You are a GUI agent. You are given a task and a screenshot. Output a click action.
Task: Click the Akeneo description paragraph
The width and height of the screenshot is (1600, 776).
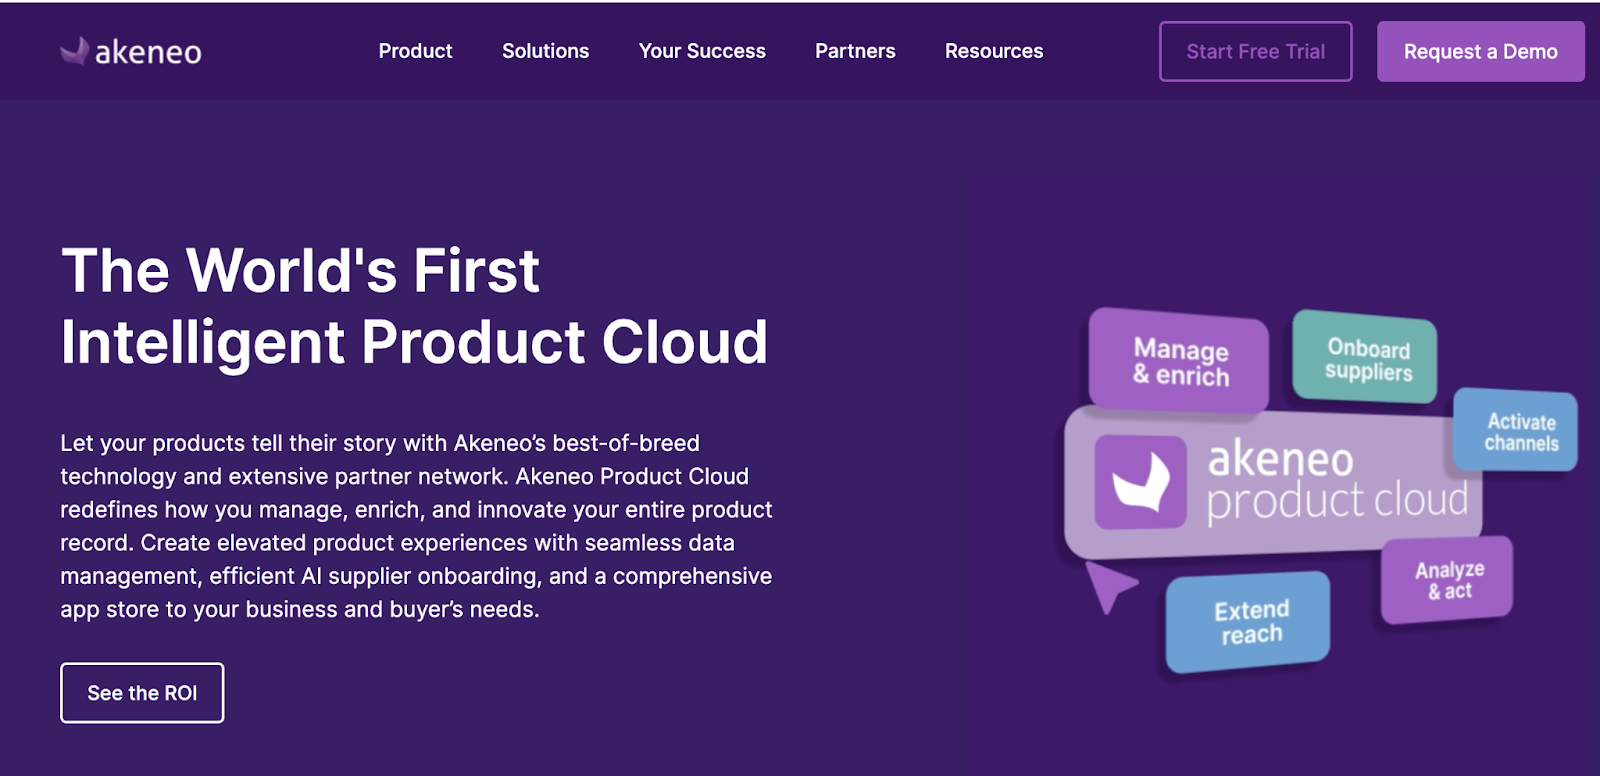(416, 526)
